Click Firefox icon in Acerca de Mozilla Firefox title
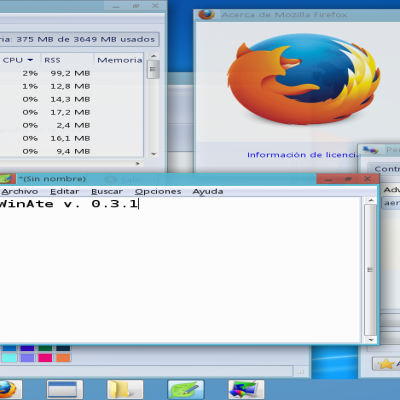Viewport: 400px width, 400px height. 206,15
